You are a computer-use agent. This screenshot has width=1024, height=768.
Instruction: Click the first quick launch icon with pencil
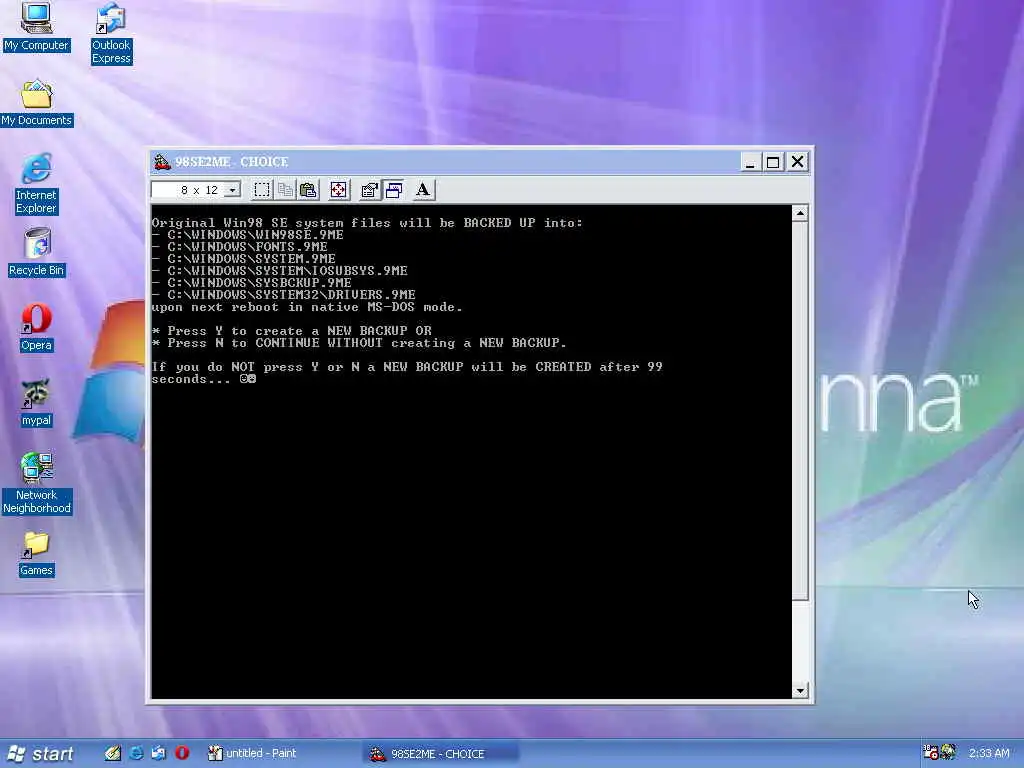pyautogui.click(x=113, y=753)
